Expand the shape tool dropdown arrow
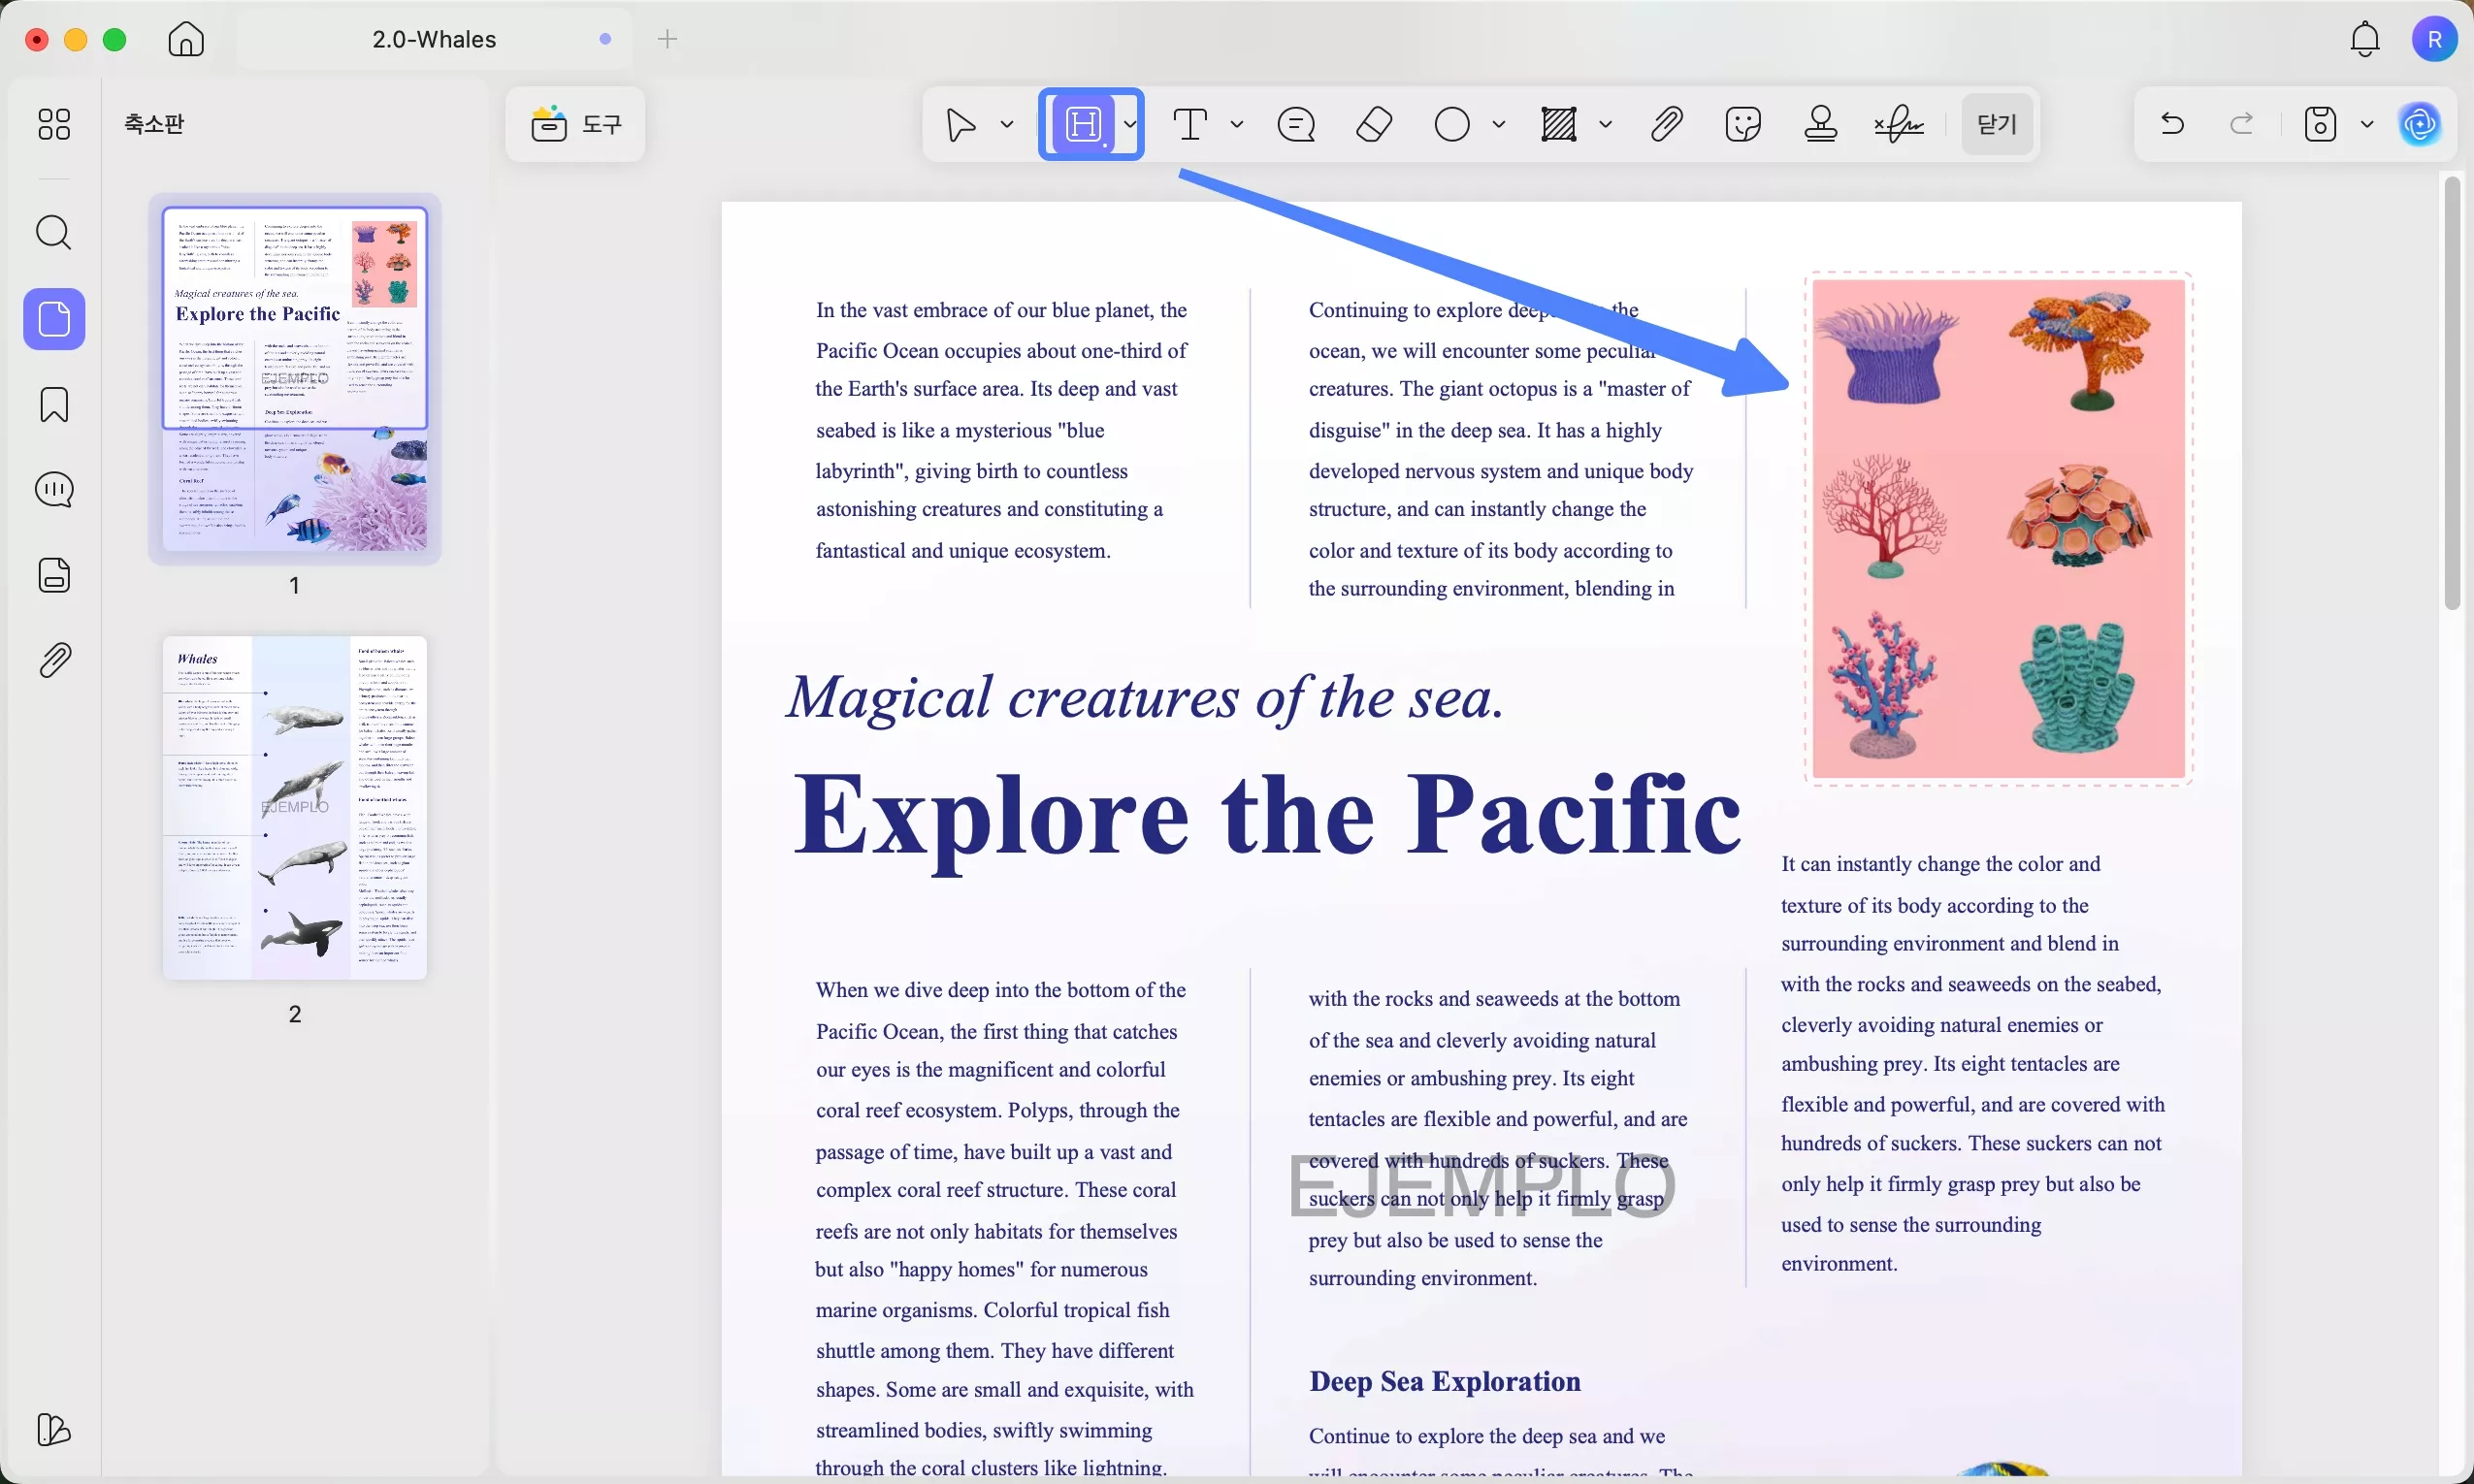This screenshot has width=2474, height=1484. [x=1498, y=125]
